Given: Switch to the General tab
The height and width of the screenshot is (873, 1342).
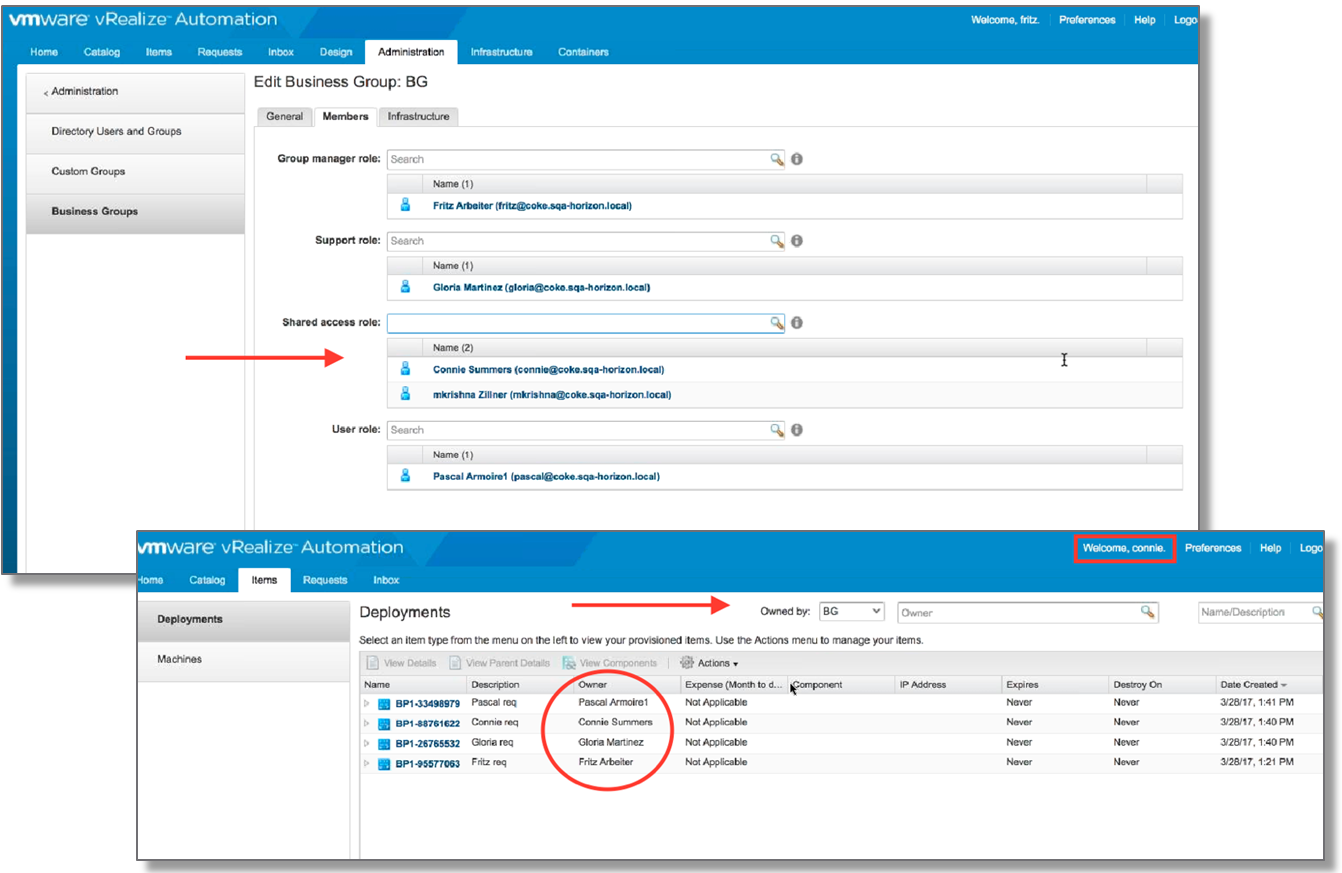Looking at the screenshot, I should [x=284, y=116].
